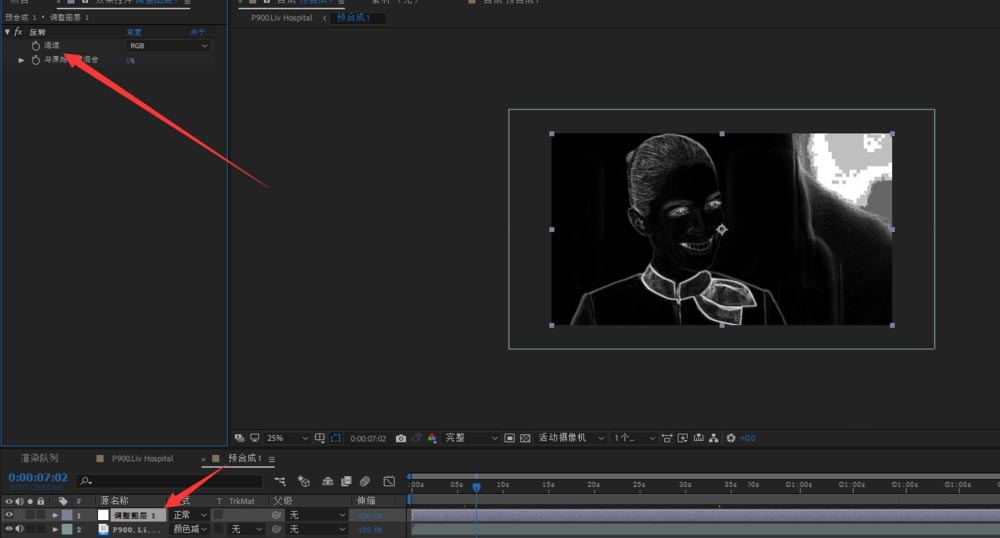Screen dimensions: 1000x538
Task: Expand layer 1 properties triangle in timeline
Action: pos(55,515)
